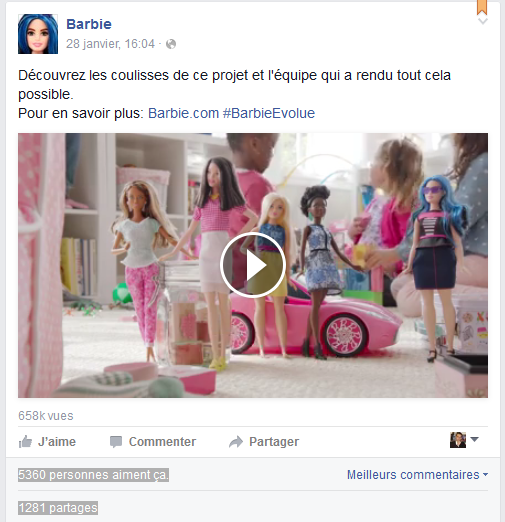505x522 pixels.
Task: Select Commenter to write a comment
Action: tap(153, 442)
